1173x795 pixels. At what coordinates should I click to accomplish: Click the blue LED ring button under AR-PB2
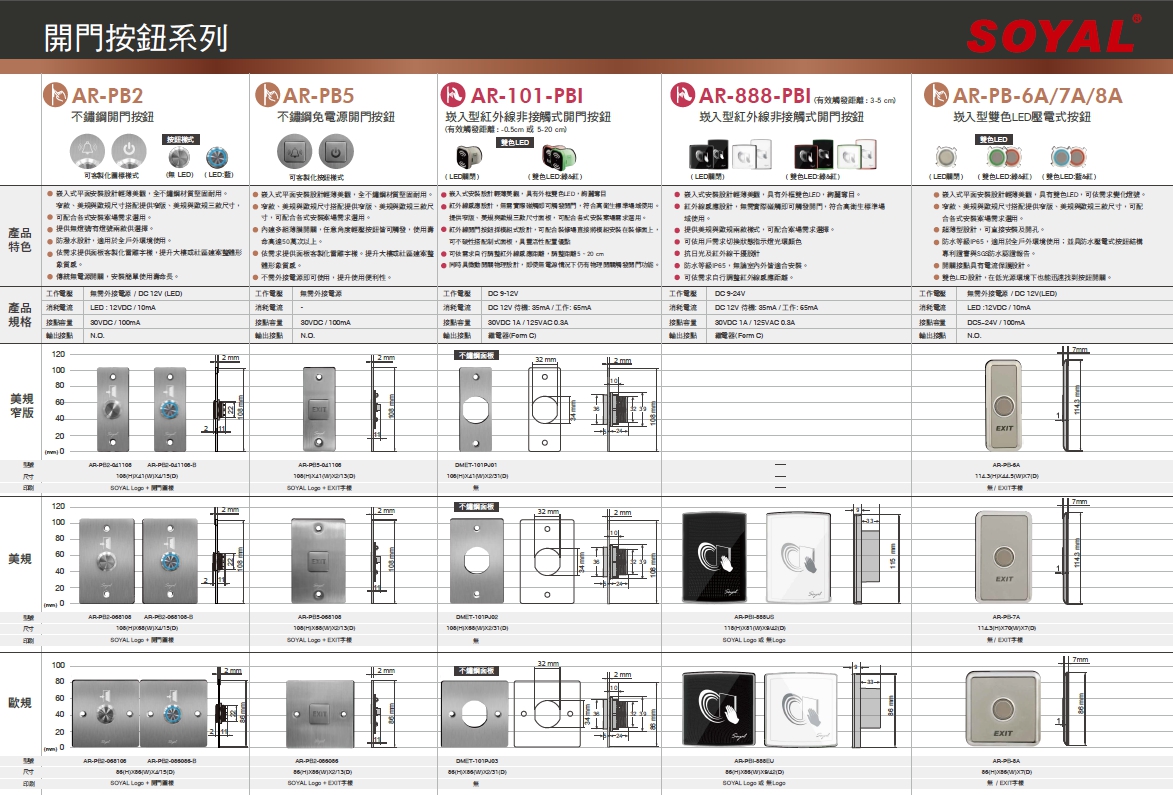tap(217, 157)
